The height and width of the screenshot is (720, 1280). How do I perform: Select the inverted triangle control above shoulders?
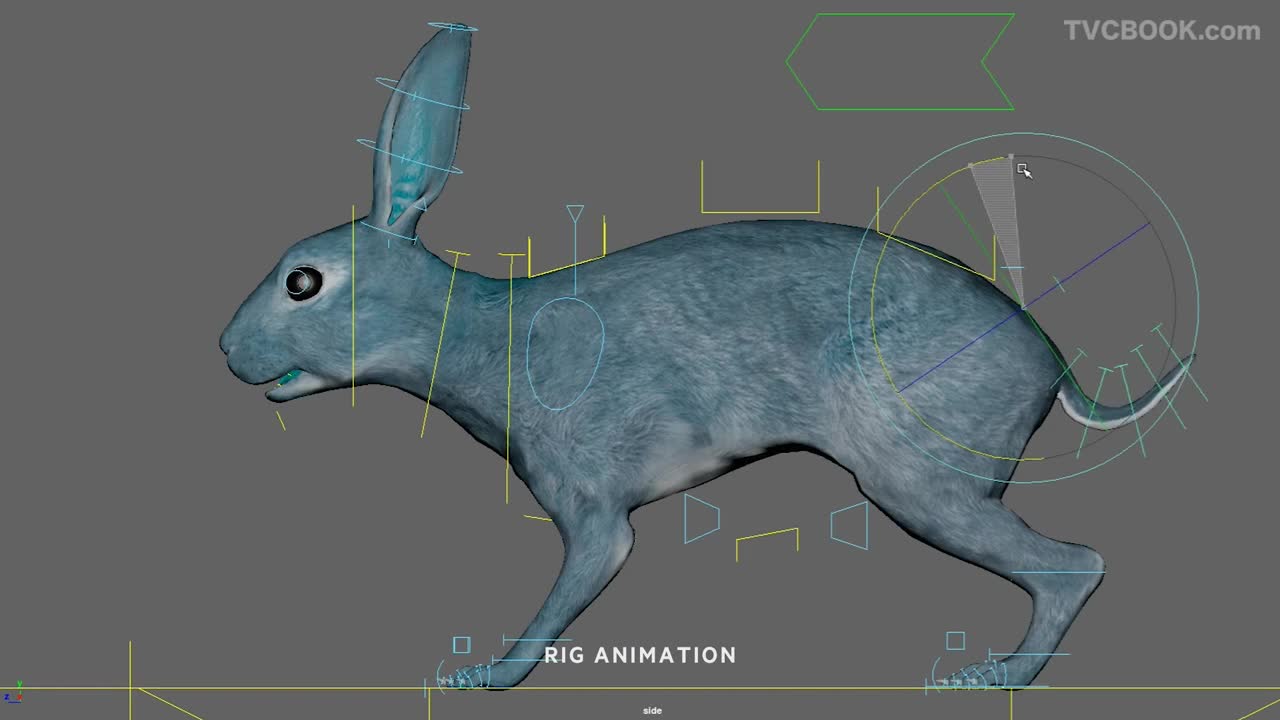point(575,213)
